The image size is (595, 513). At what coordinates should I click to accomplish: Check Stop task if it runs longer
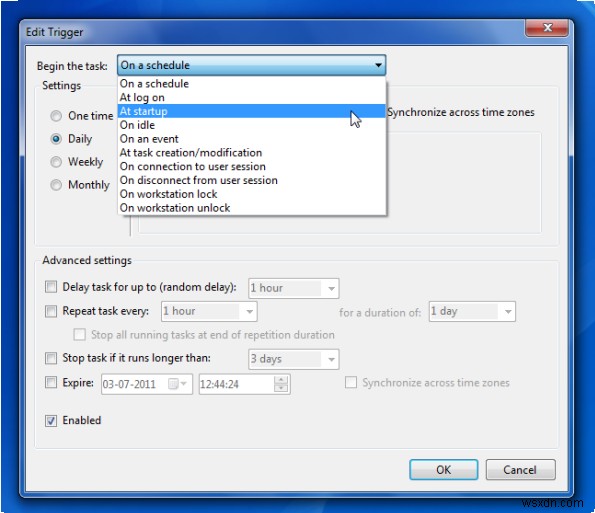[x=51, y=358]
